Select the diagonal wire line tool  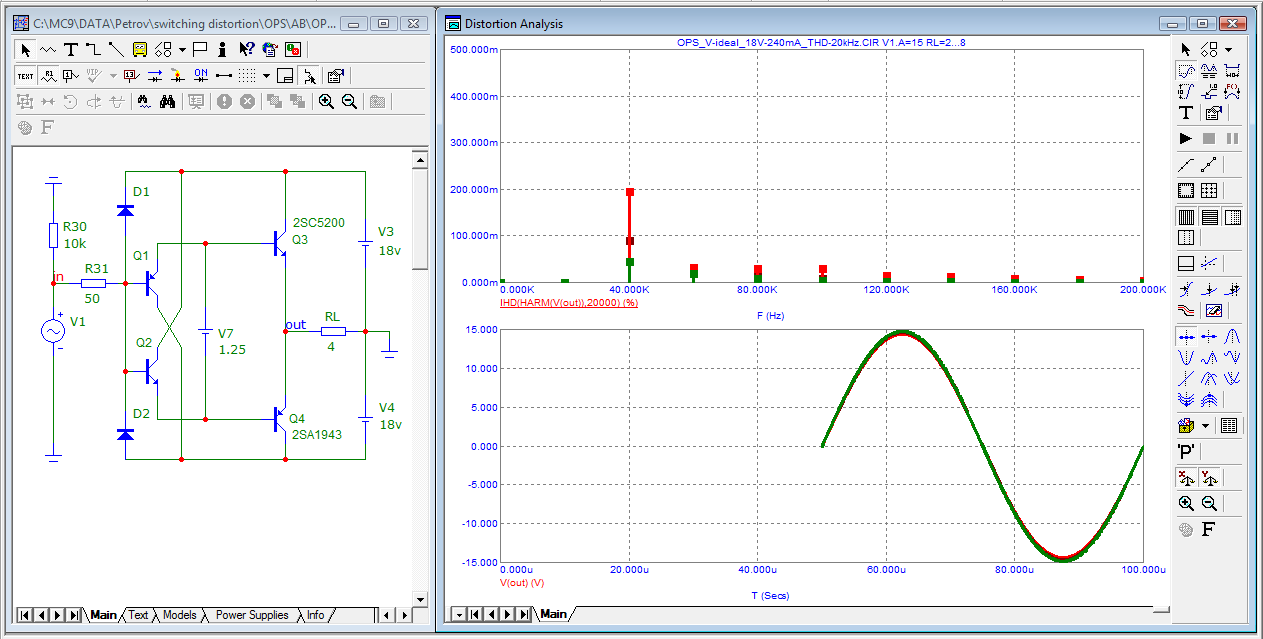116,49
